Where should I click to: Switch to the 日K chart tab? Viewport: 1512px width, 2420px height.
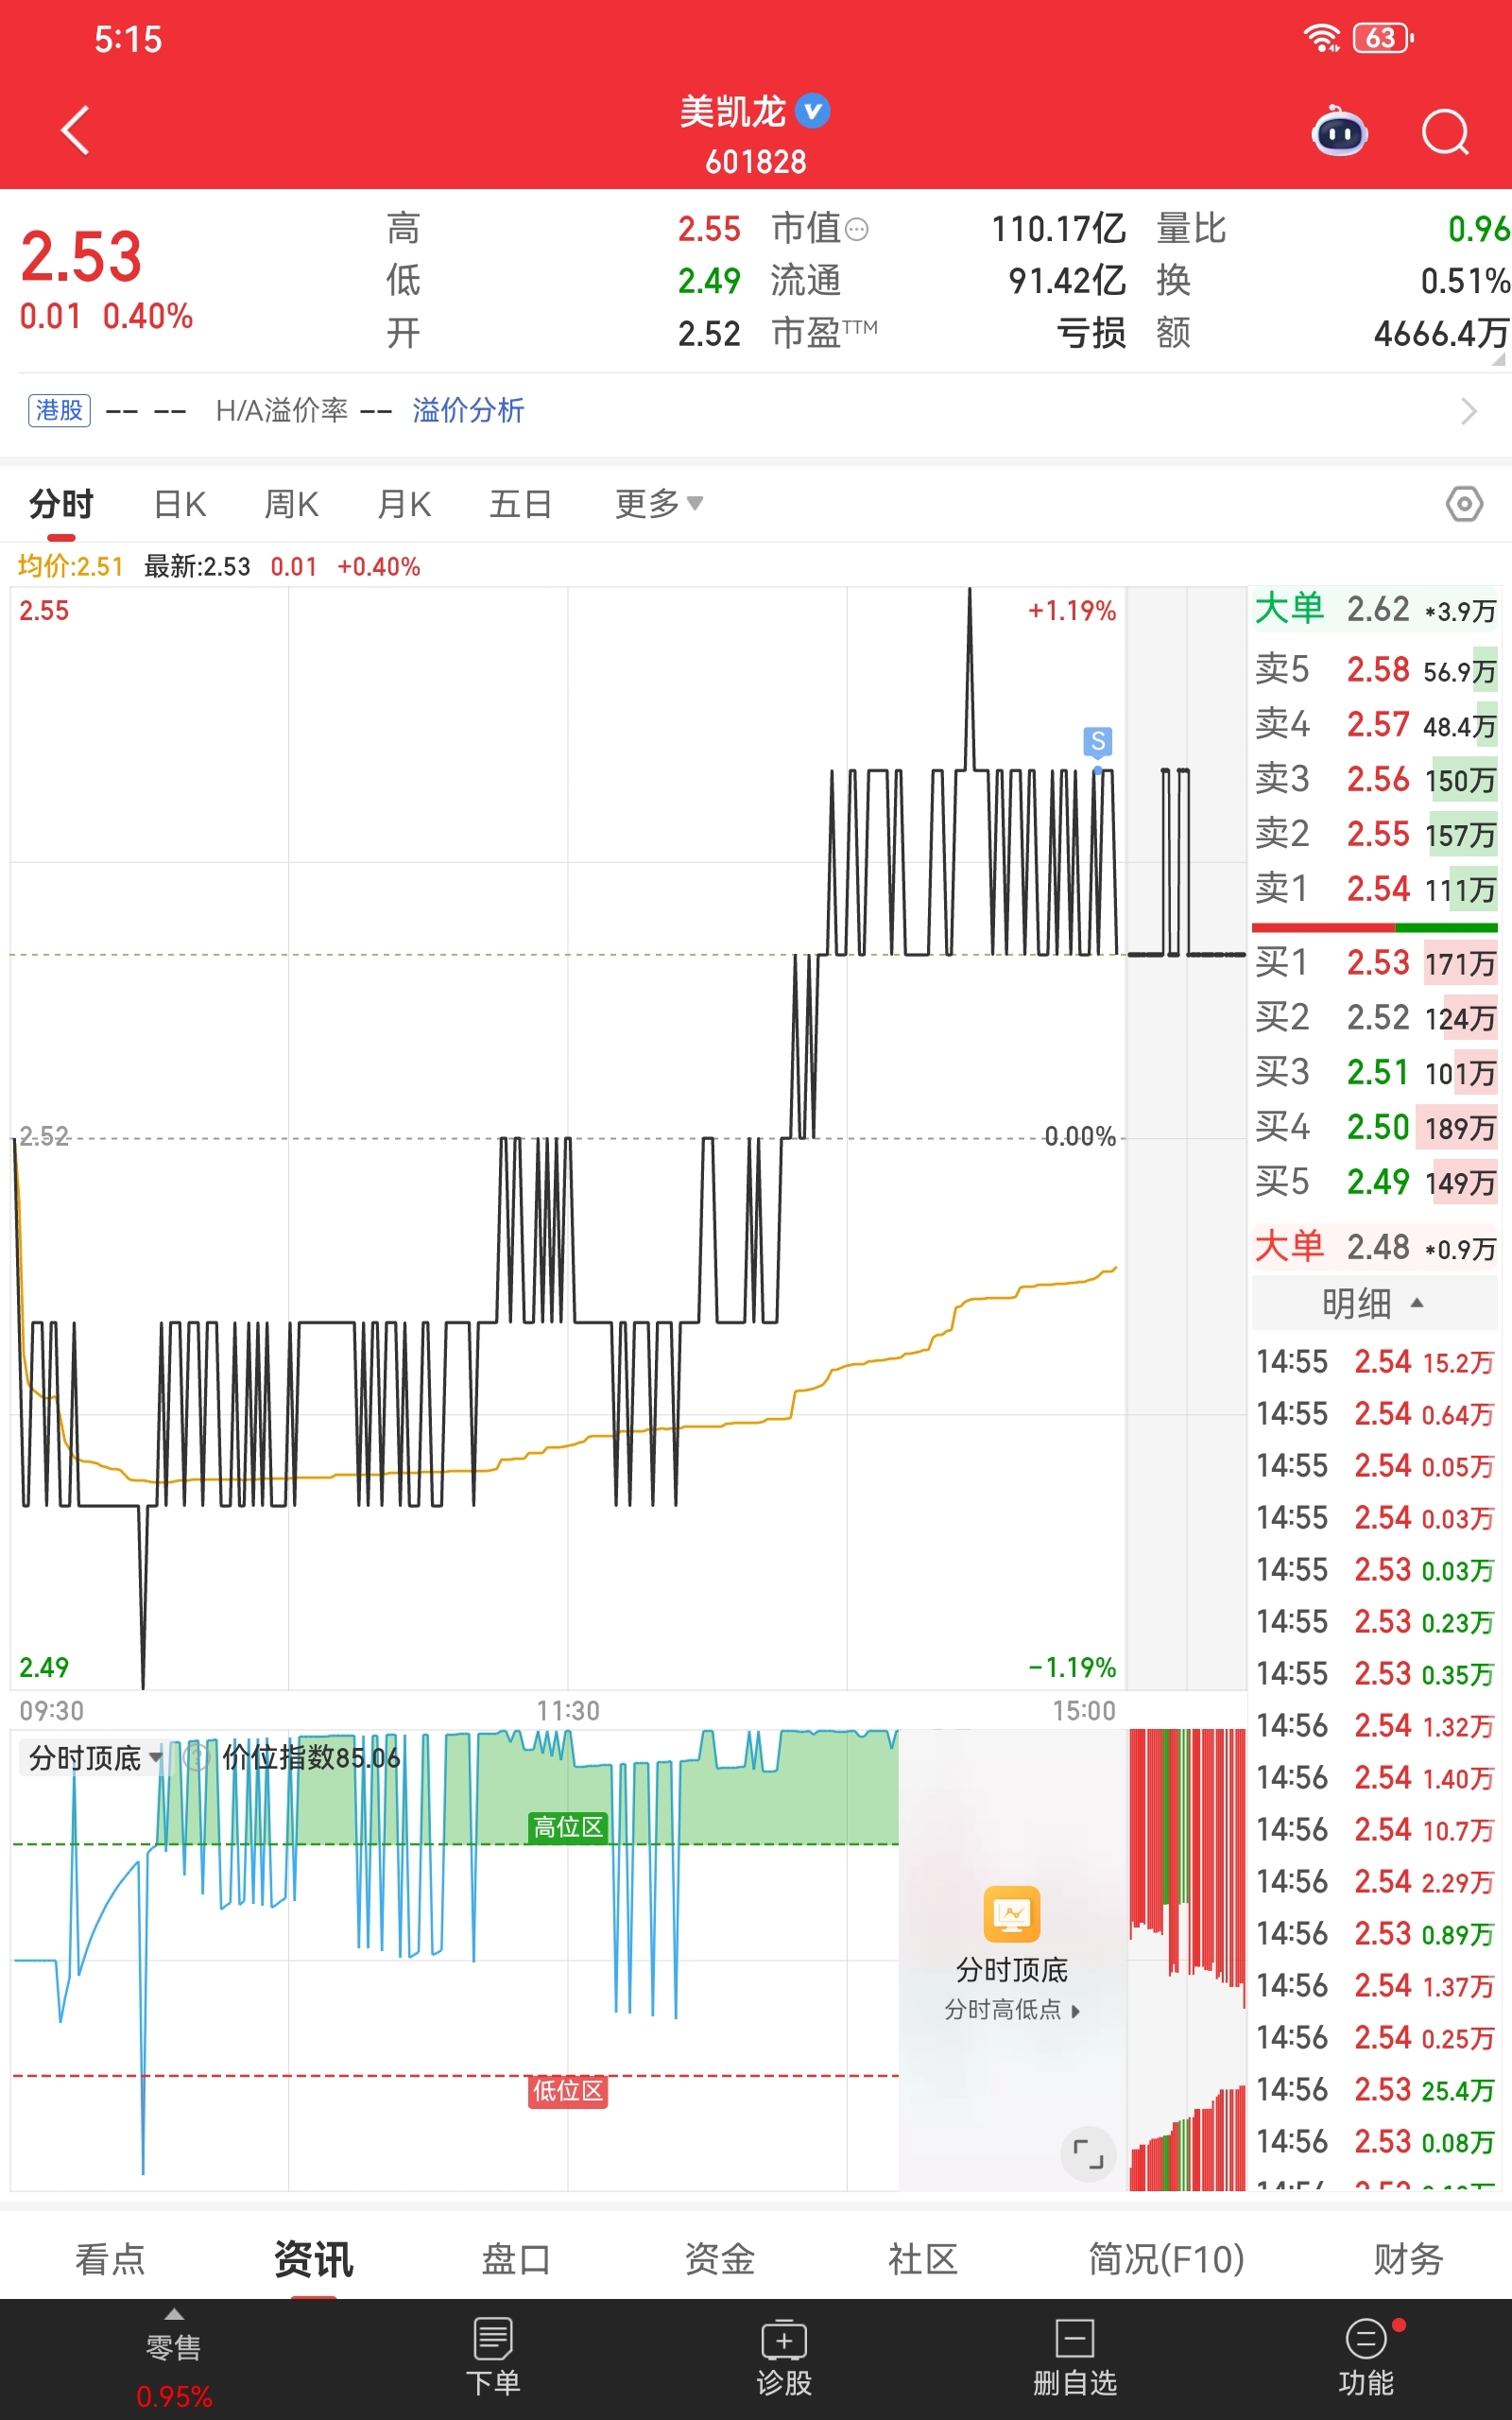coord(180,503)
